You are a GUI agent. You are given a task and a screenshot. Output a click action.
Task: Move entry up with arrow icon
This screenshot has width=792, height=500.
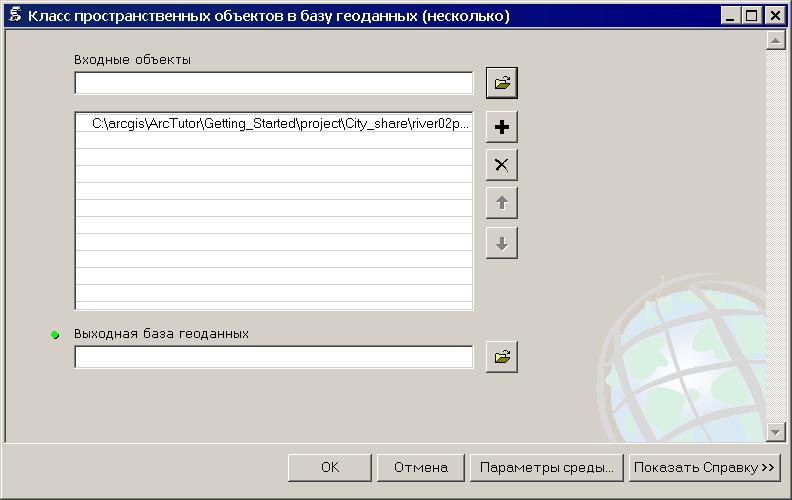click(x=502, y=203)
